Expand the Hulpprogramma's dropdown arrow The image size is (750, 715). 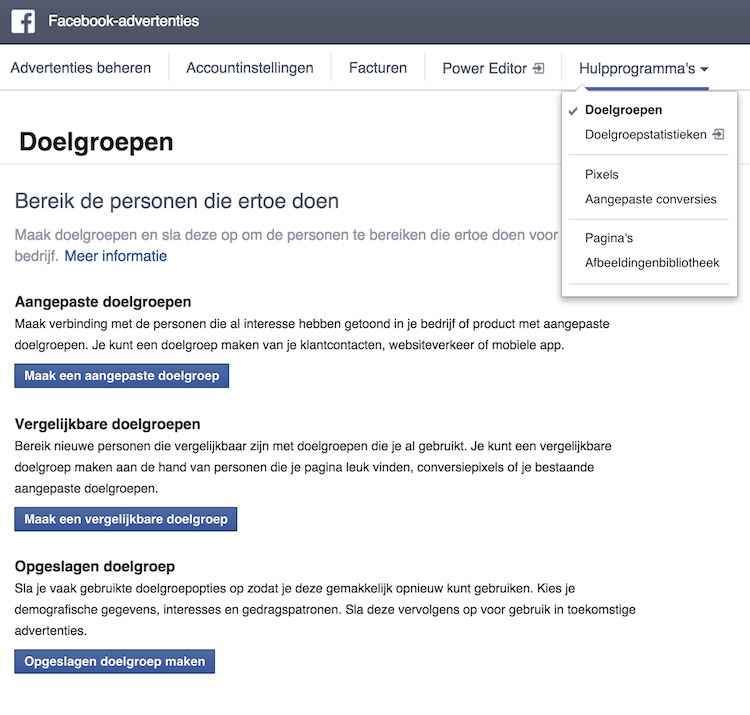point(704,69)
